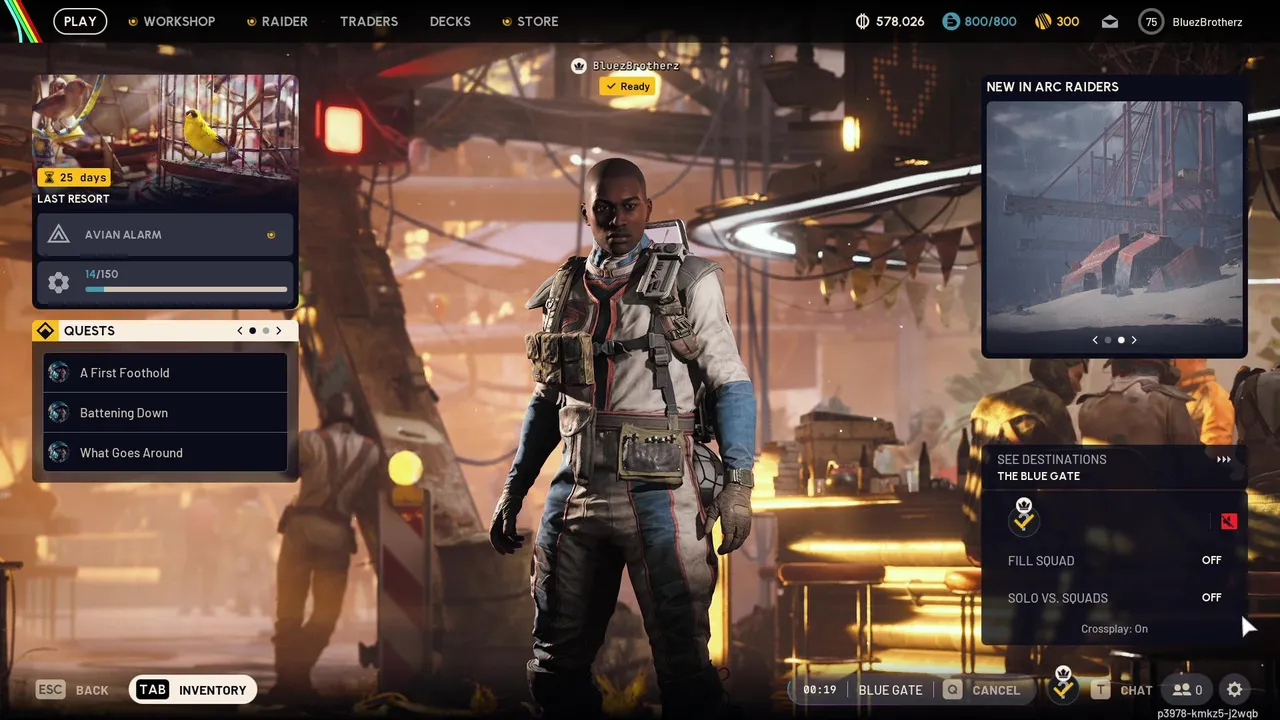The width and height of the screenshot is (1280, 720).
Task: Open the DECKS tab
Action: (x=450, y=21)
